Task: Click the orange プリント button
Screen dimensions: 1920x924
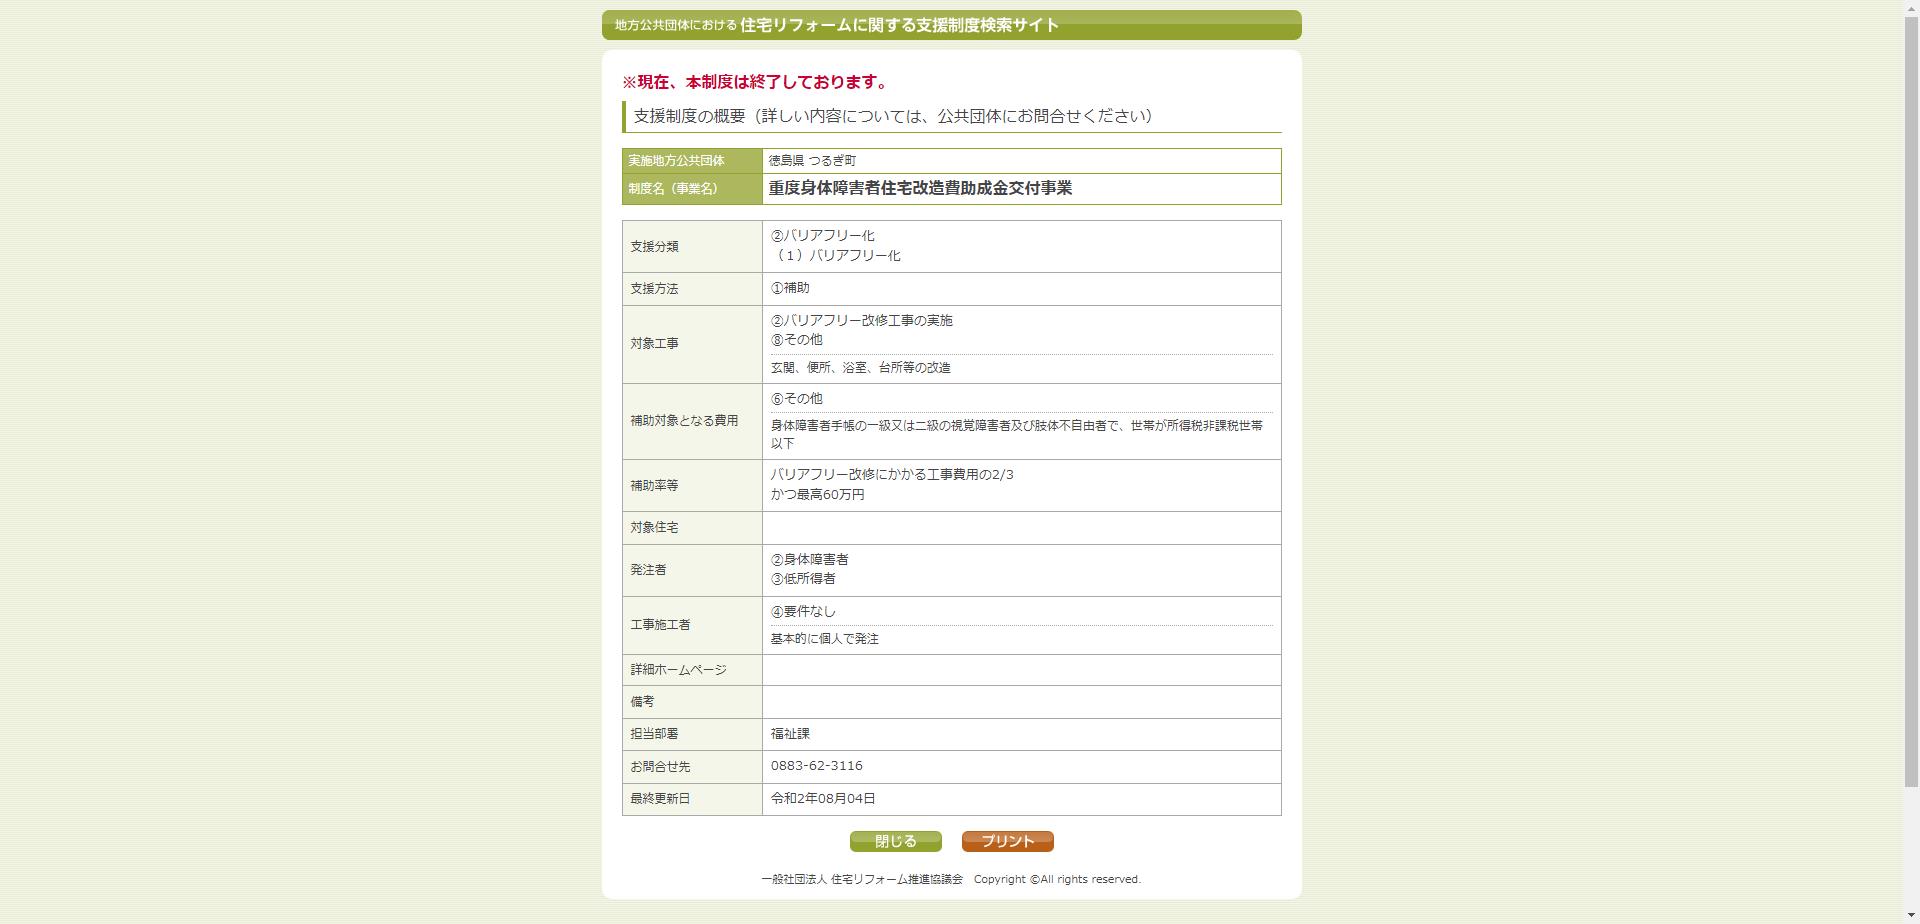Action: [1007, 841]
